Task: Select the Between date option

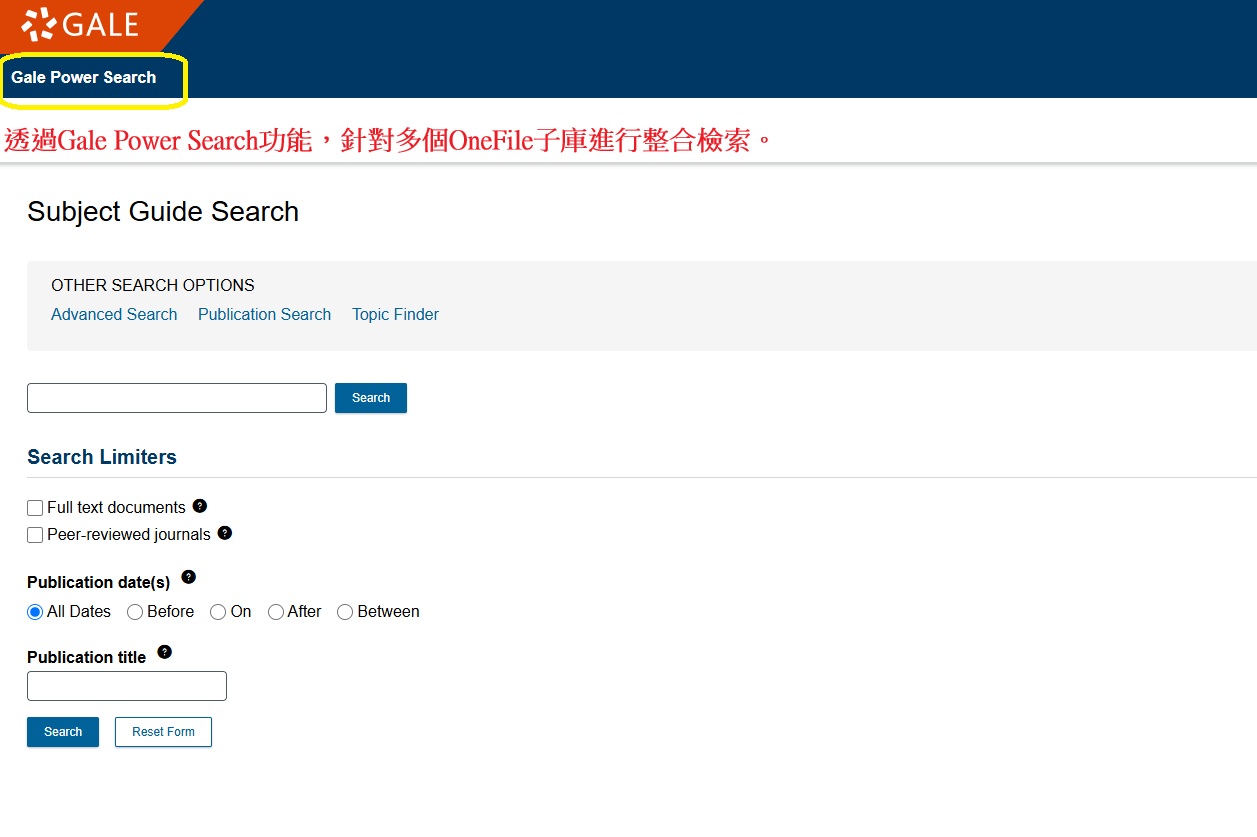Action: click(x=345, y=612)
